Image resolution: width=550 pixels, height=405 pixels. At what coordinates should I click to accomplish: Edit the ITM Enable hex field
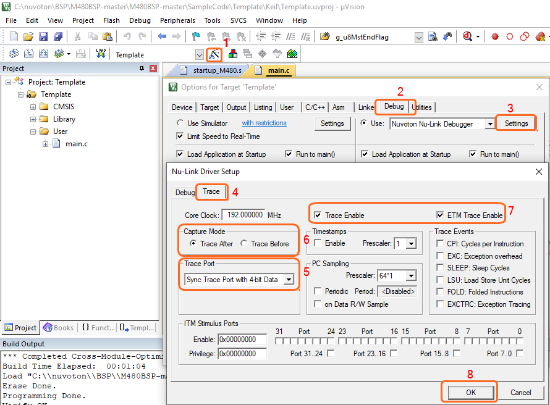[x=242, y=339]
